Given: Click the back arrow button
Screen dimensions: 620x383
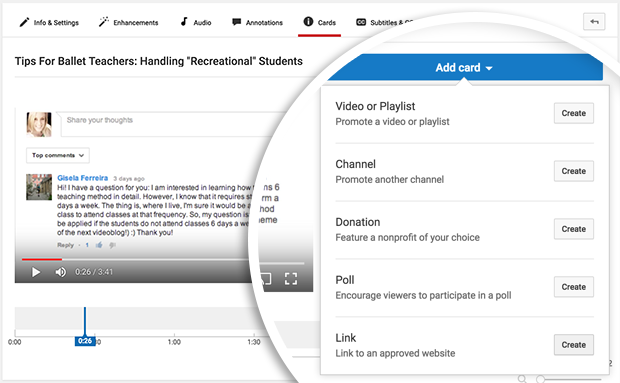Looking at the screenshot, I should tap(594, 22).
